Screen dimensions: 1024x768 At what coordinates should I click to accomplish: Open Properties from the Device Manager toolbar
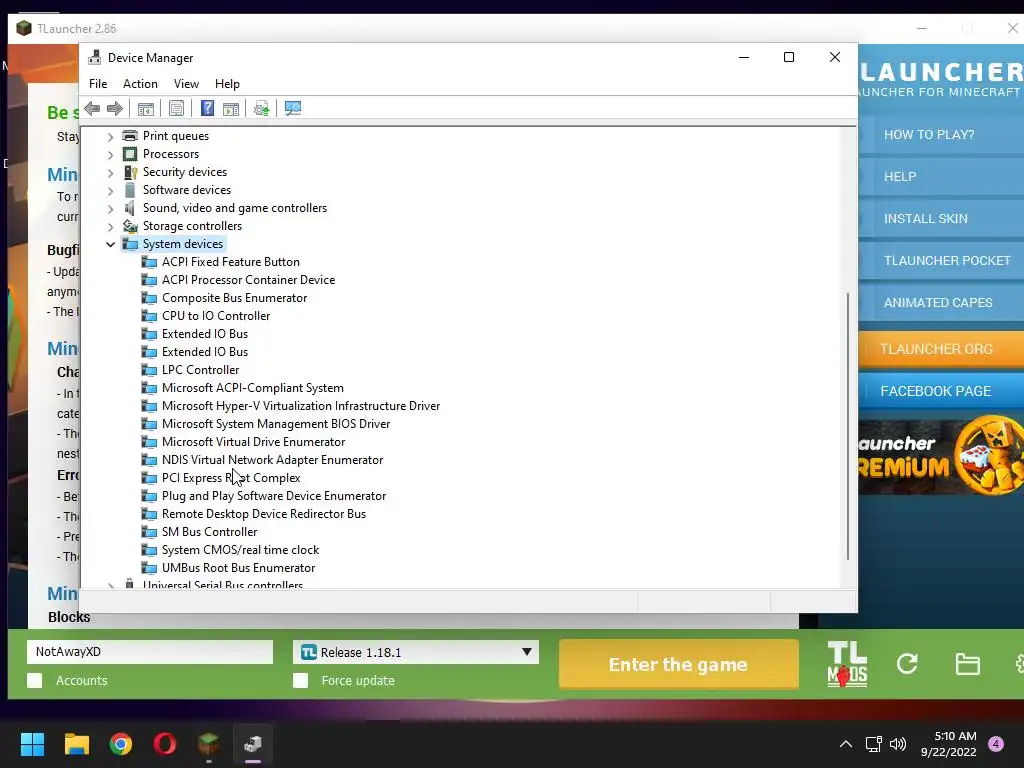click(176, 108)
